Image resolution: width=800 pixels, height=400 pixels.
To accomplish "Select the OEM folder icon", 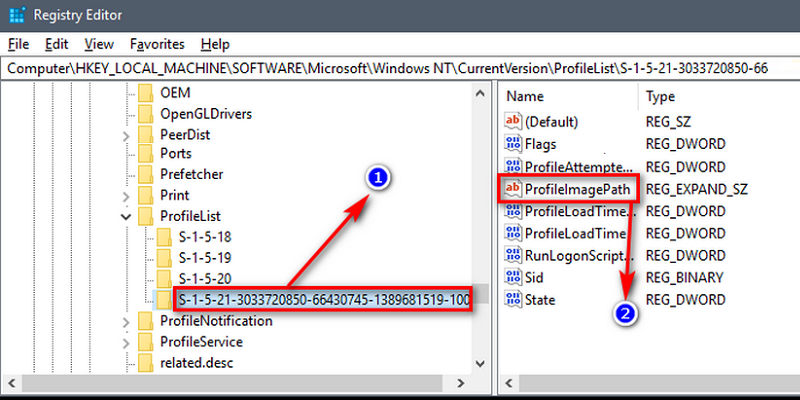I will pyautogui.click(x=146, y=93).
